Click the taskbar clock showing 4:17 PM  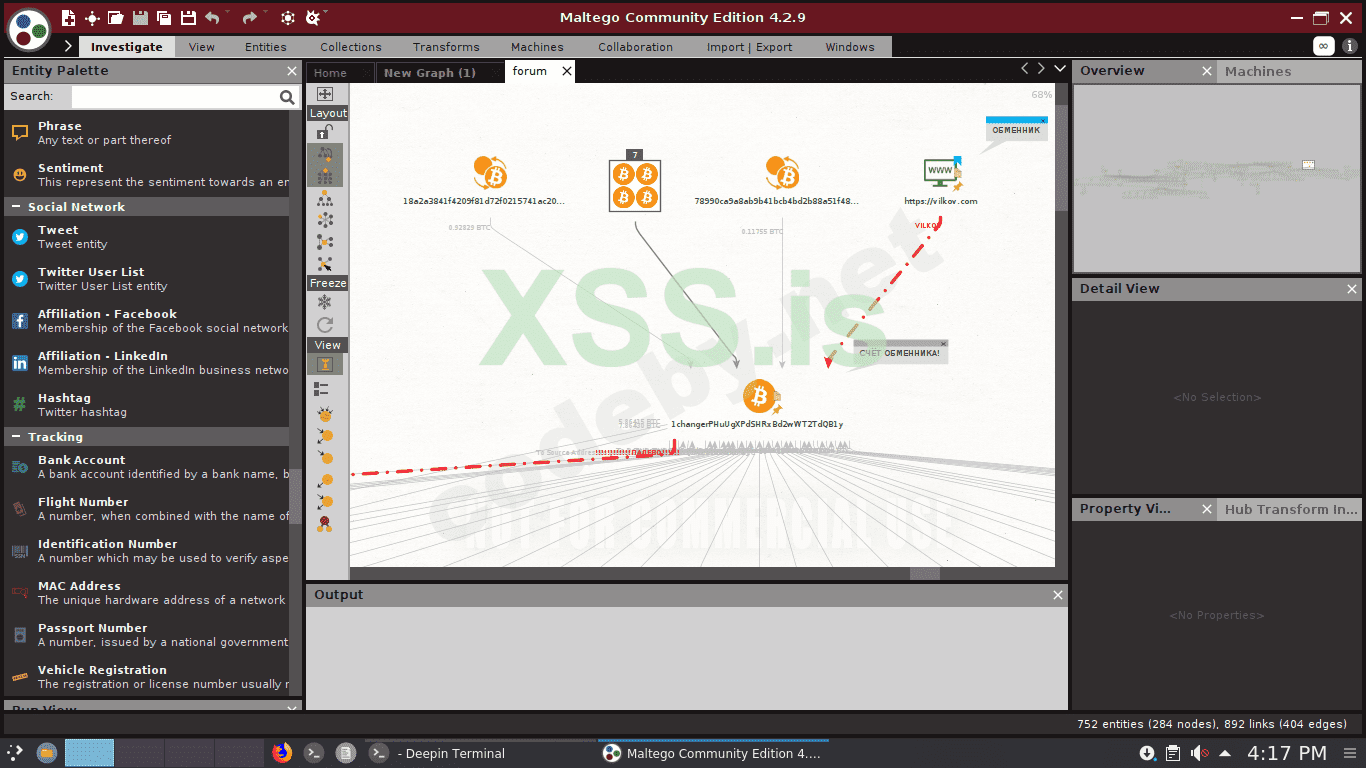tap(1287, 753)
